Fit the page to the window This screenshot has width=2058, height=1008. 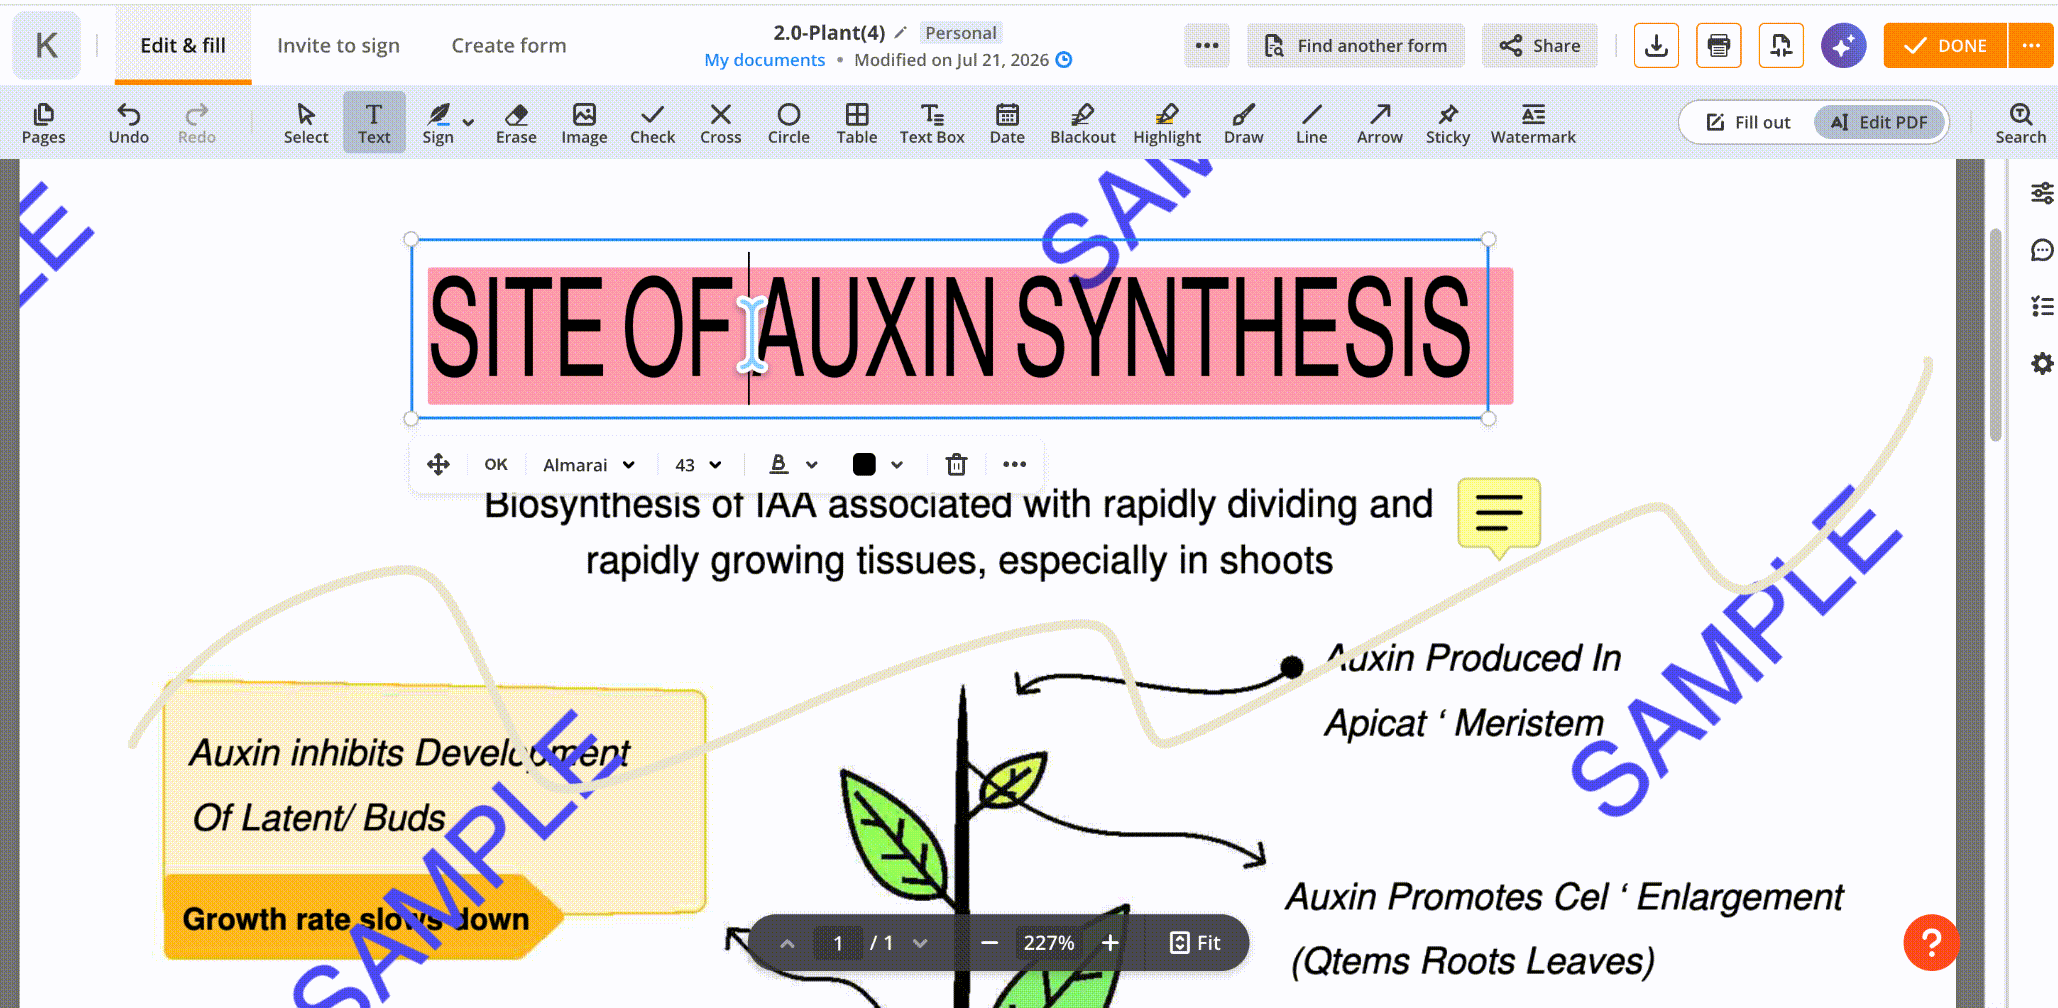pos(1195,943)
